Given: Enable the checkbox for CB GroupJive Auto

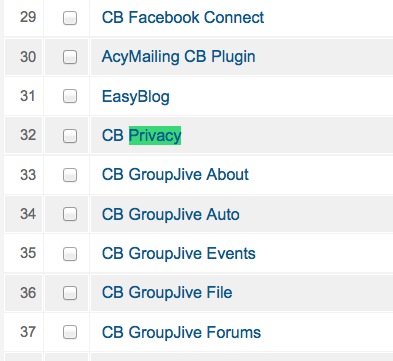Looking at the screenshot, I should pyautogui.click(x=70, y=214).
